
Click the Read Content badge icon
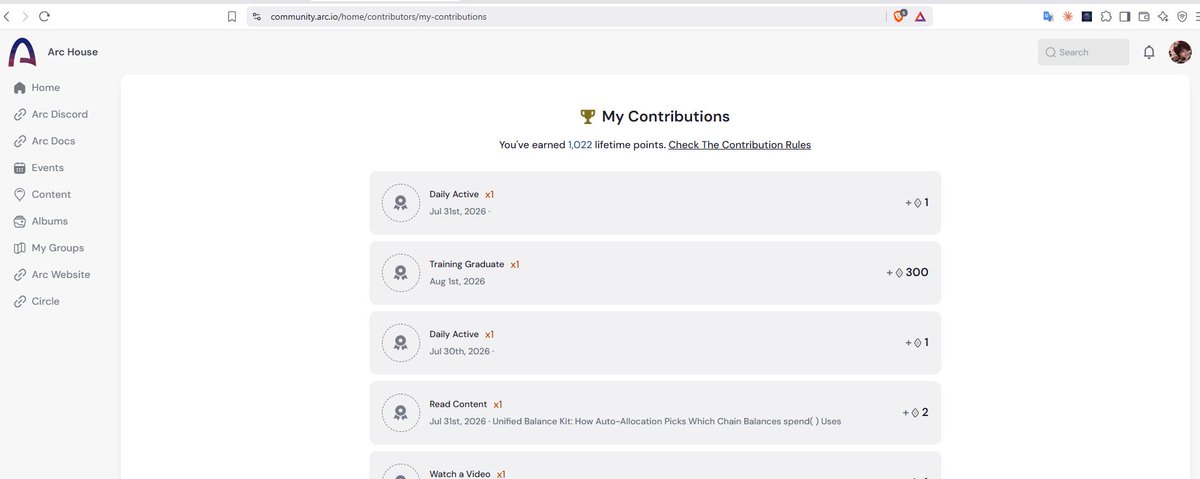click(401, 412)
